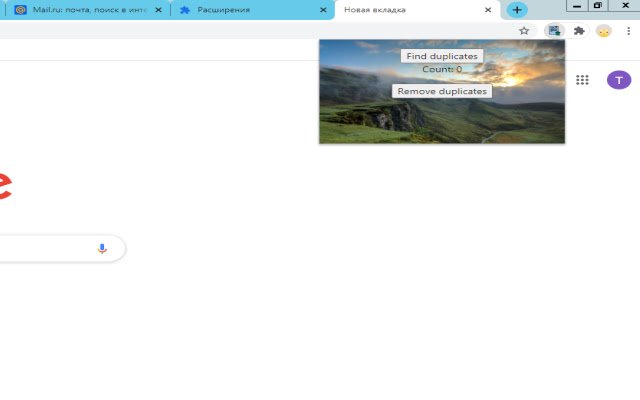Open the Extensions puzzle-piece menu
Image resolution: width=640 pixels, height=400 pixels.
point(579,31)
